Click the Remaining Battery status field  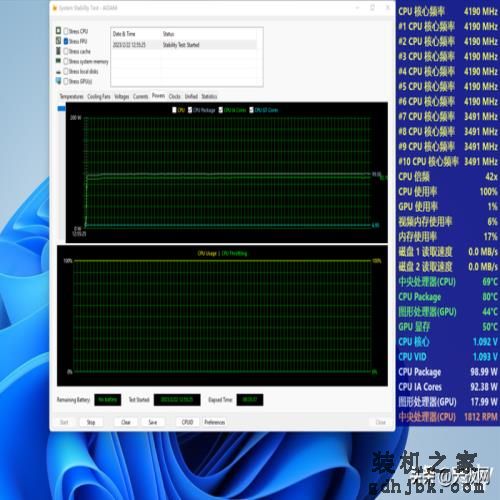[108, 400]
